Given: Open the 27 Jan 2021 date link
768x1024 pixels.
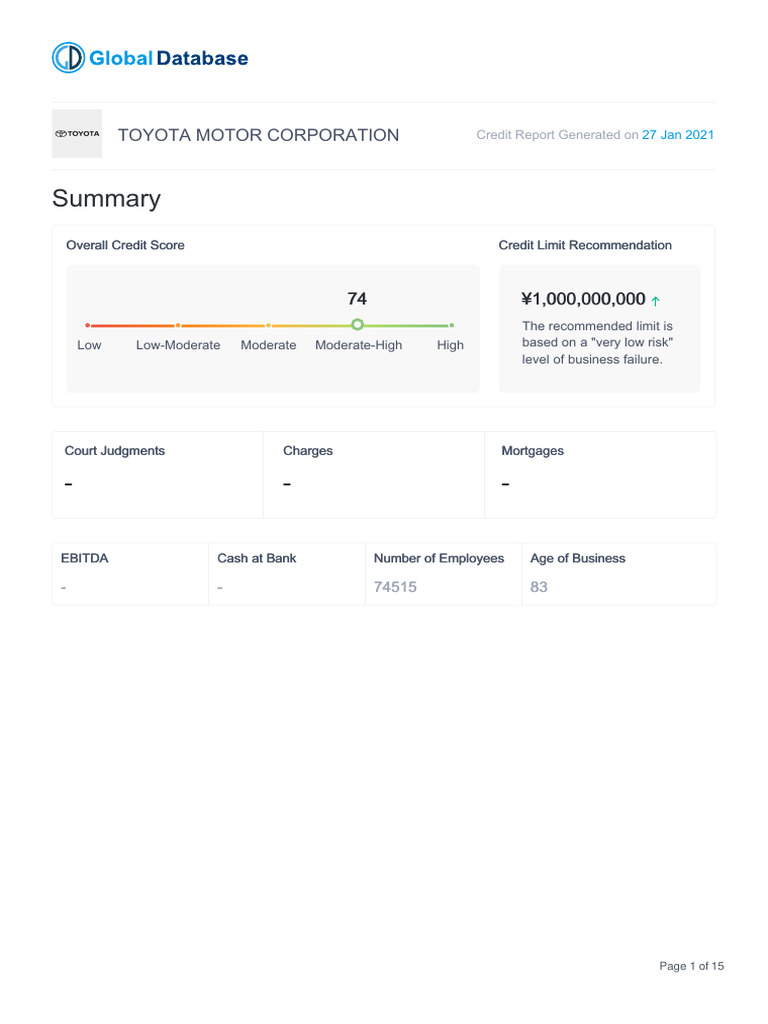Looking at the screenshot, I should coord(678,135).
